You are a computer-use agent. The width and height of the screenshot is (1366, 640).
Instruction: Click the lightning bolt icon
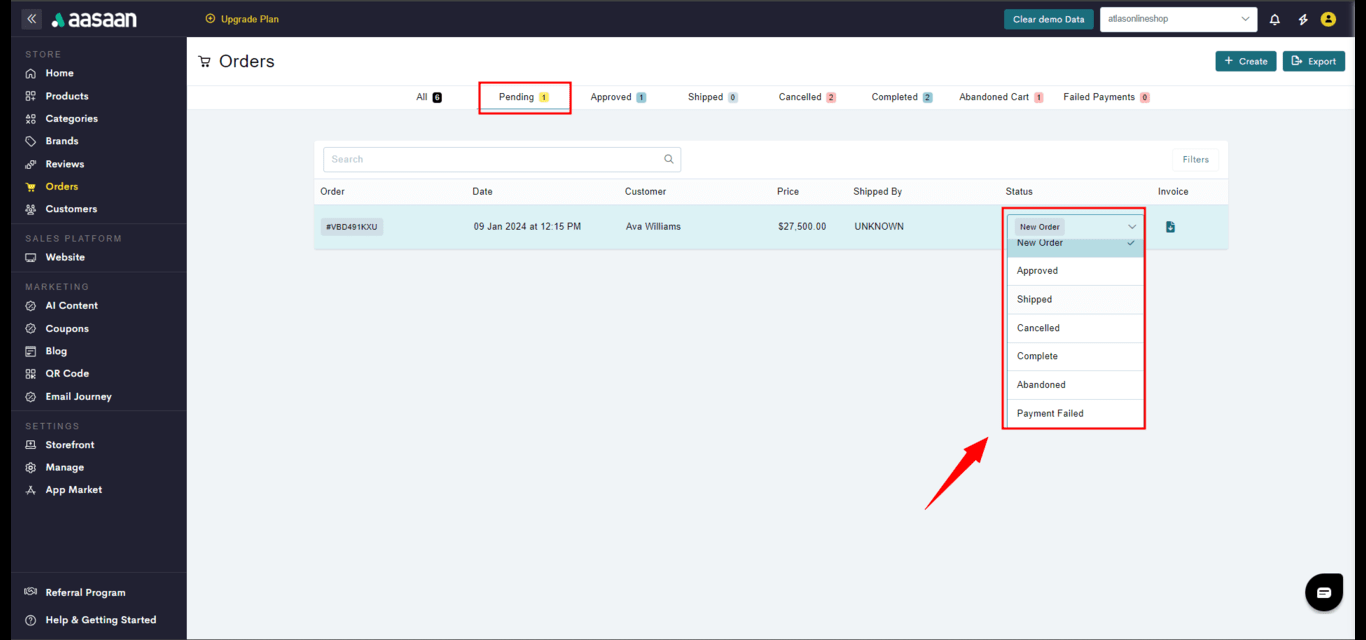point(1302,19)
